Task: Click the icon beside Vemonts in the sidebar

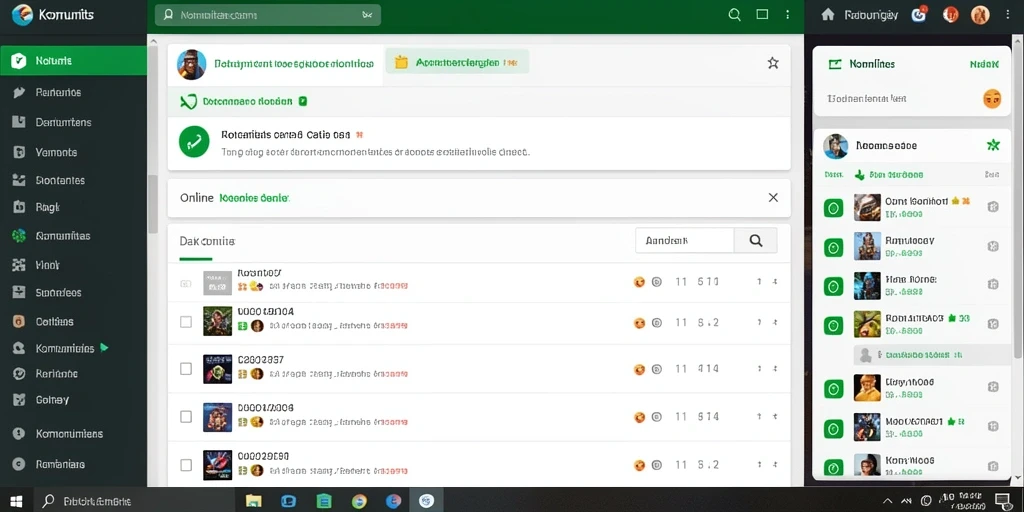Action: coord(19,152)
